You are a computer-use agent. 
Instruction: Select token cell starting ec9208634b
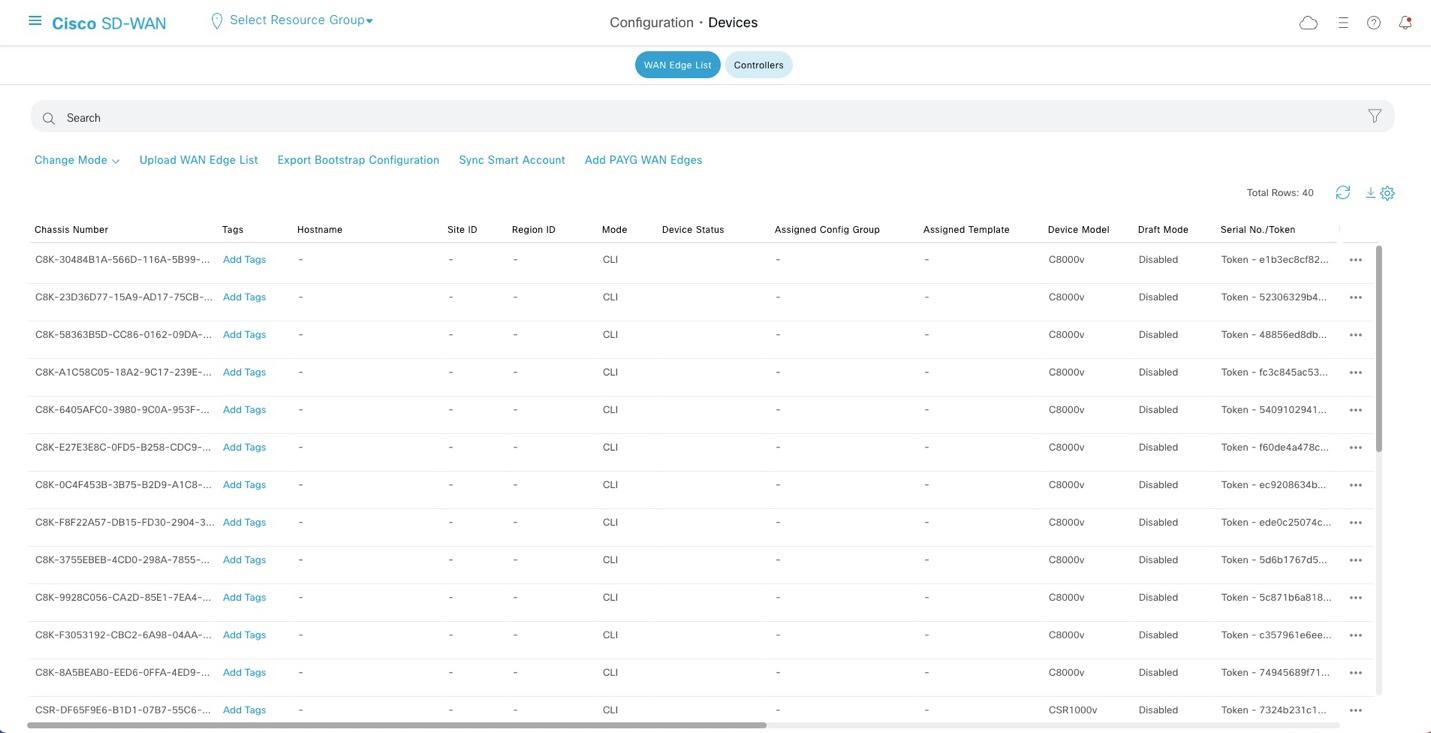pyautogui.click(x=1275, y=485)
